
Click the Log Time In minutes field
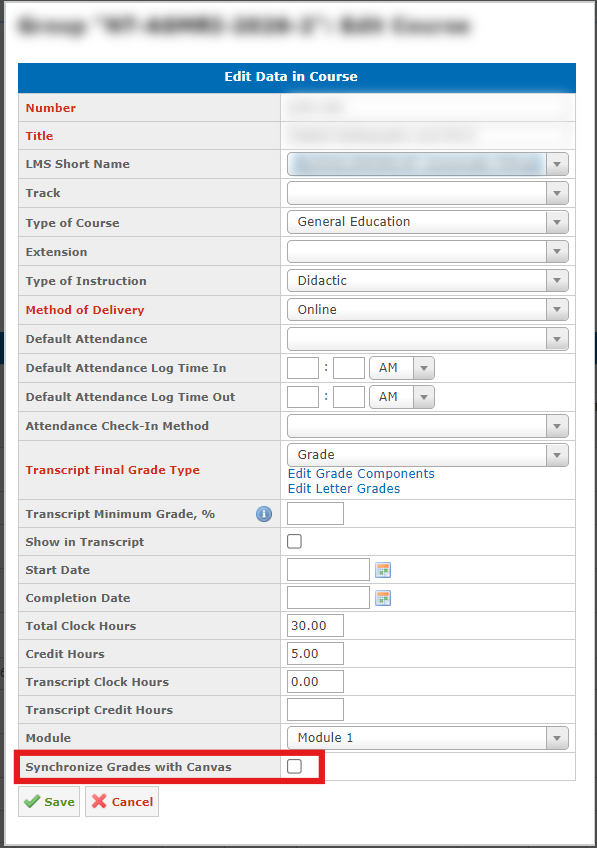(x=349, y=368)
